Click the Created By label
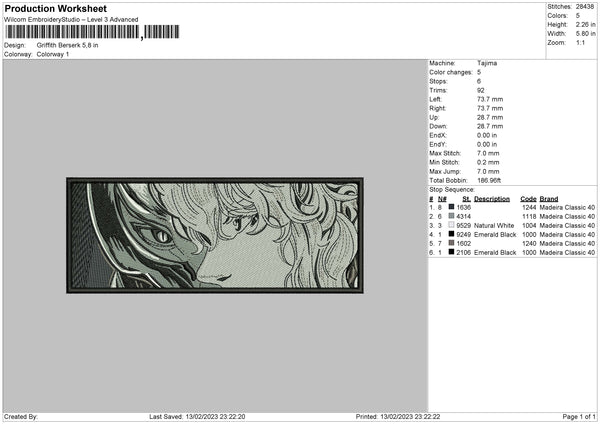Image resolution: width=600 pixels, height=424 pixels. 21,416
